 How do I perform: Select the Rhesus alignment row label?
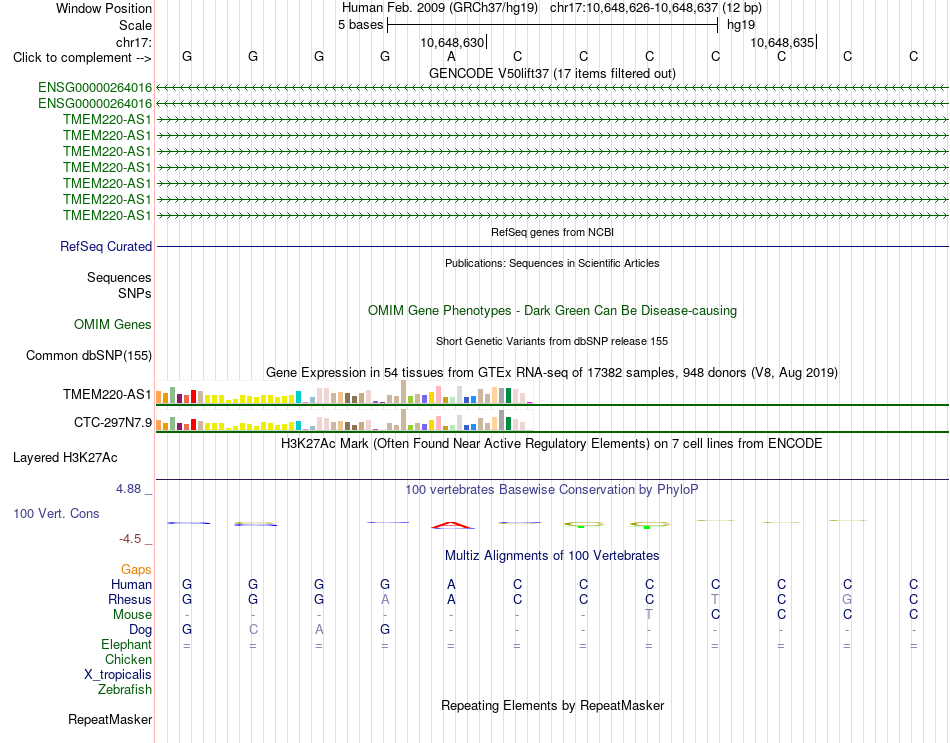tap(130, 600)
